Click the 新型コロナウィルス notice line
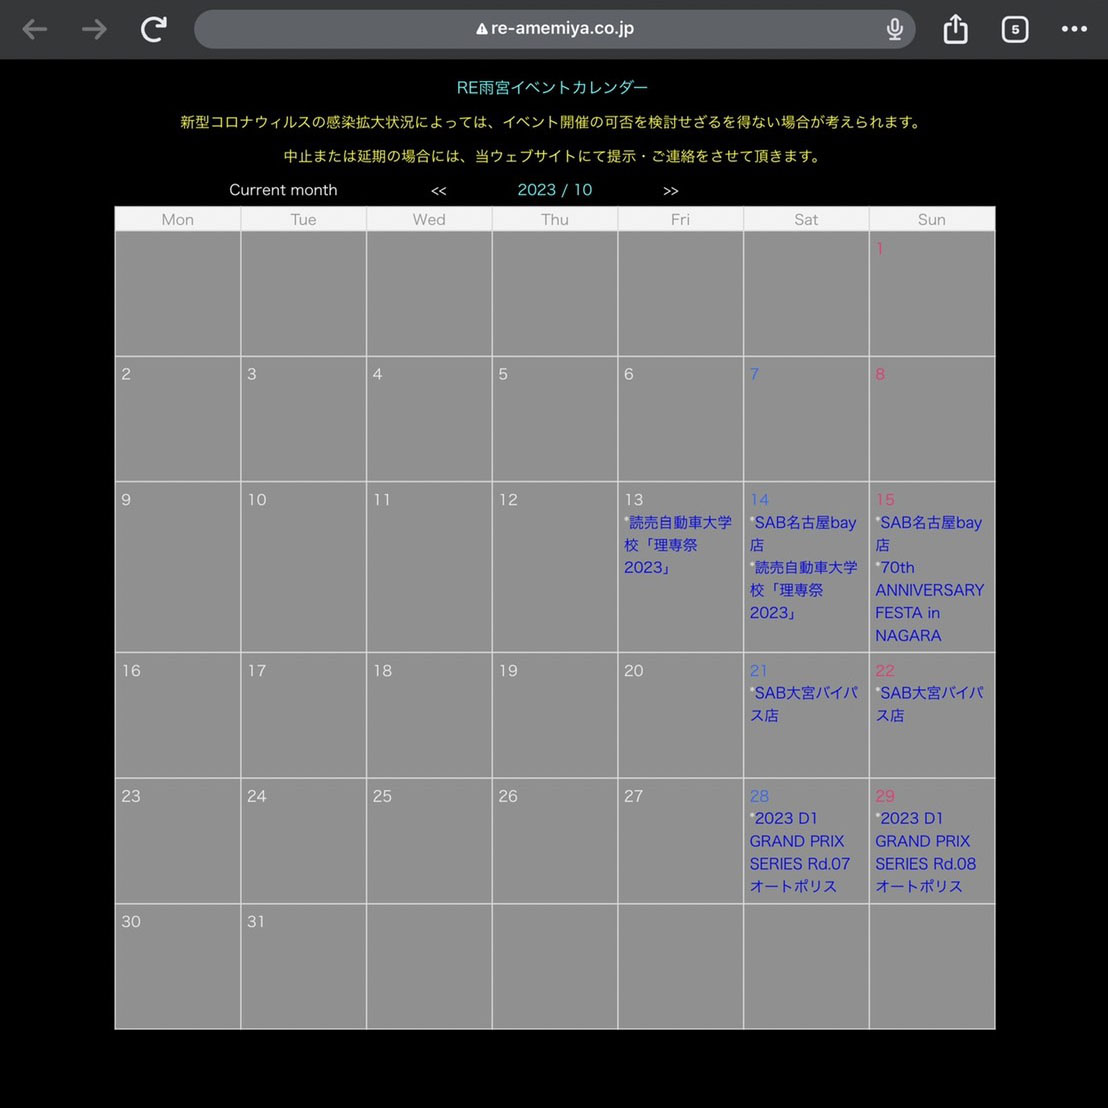Viewport: 1108px width, 1108px height. pos(552,122)
